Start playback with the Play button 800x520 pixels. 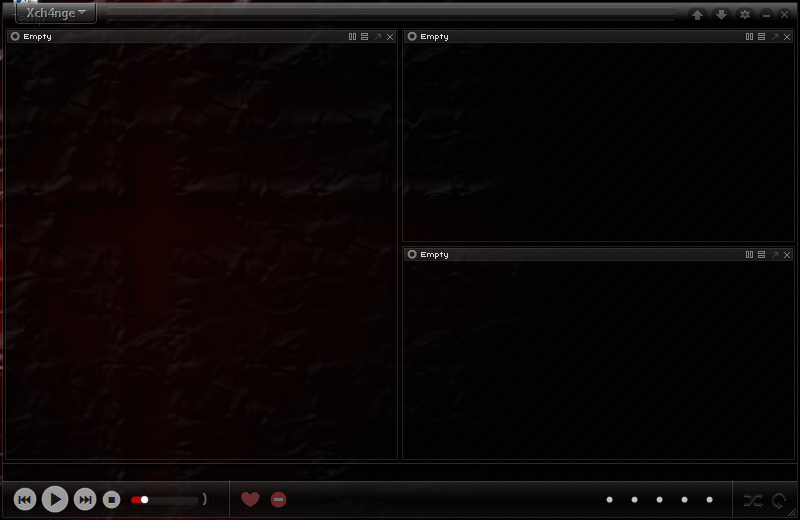click(x=55, y=500)
